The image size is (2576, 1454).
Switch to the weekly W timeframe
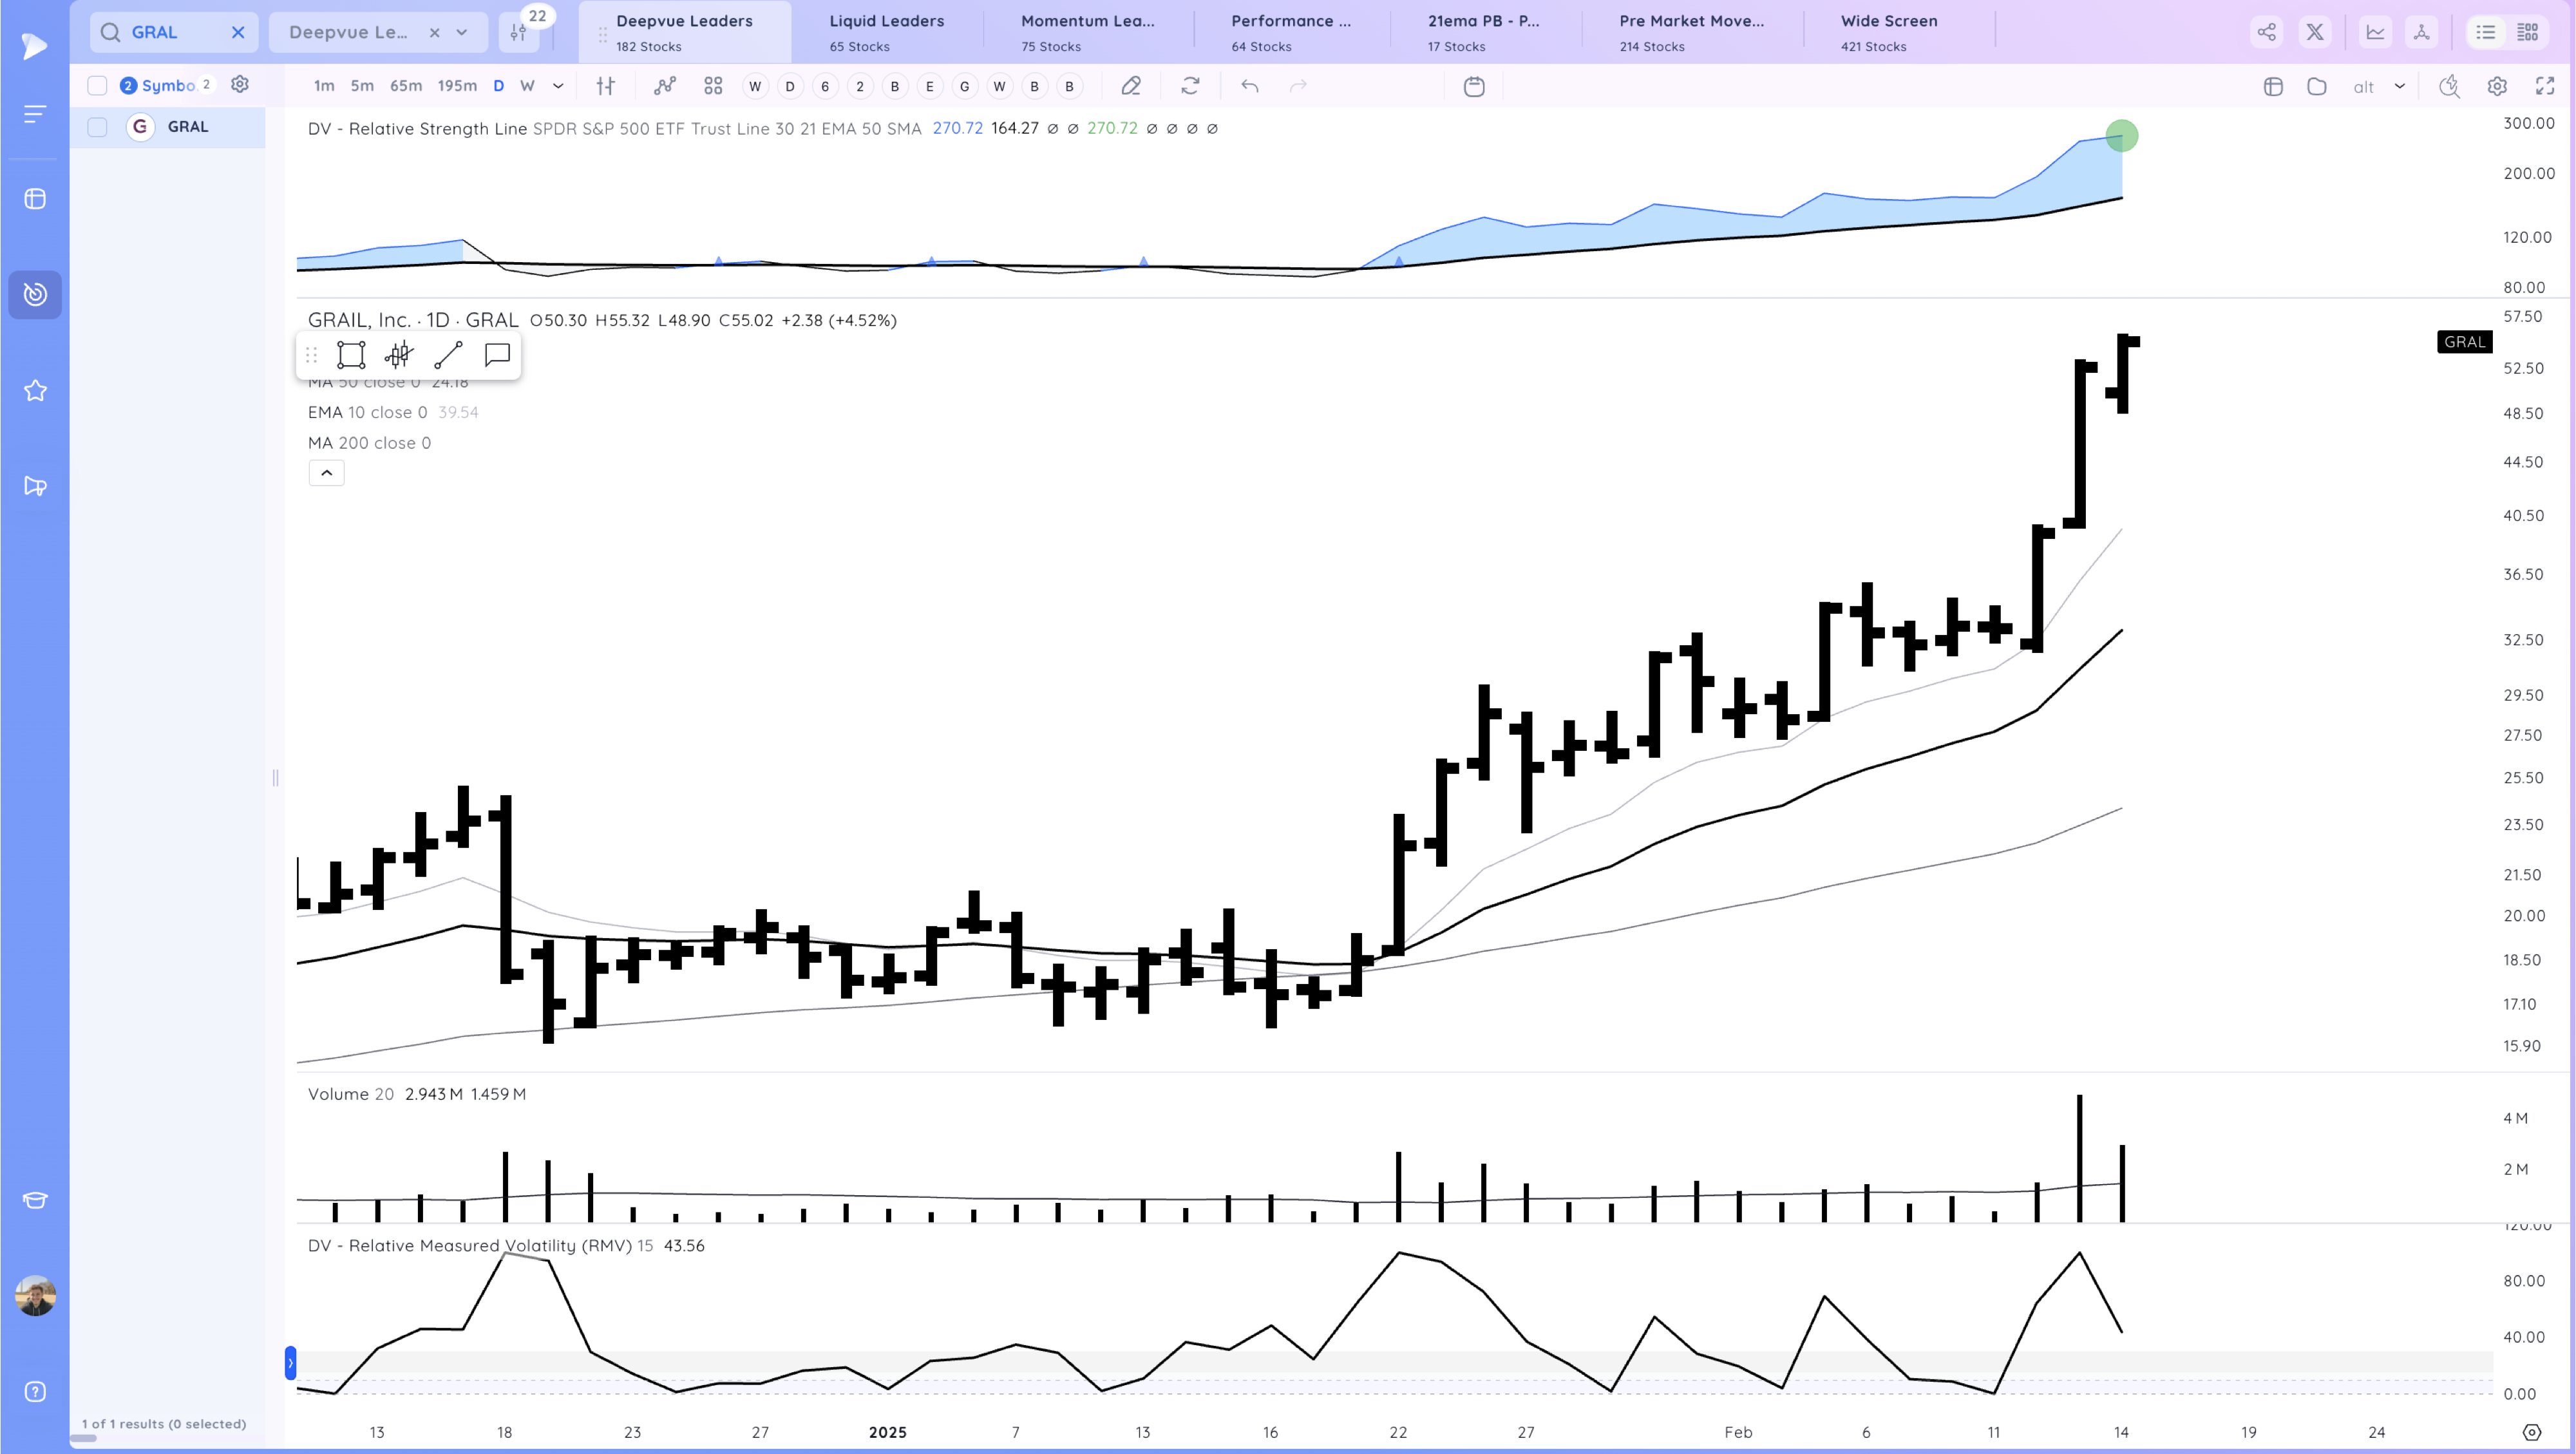527,86
